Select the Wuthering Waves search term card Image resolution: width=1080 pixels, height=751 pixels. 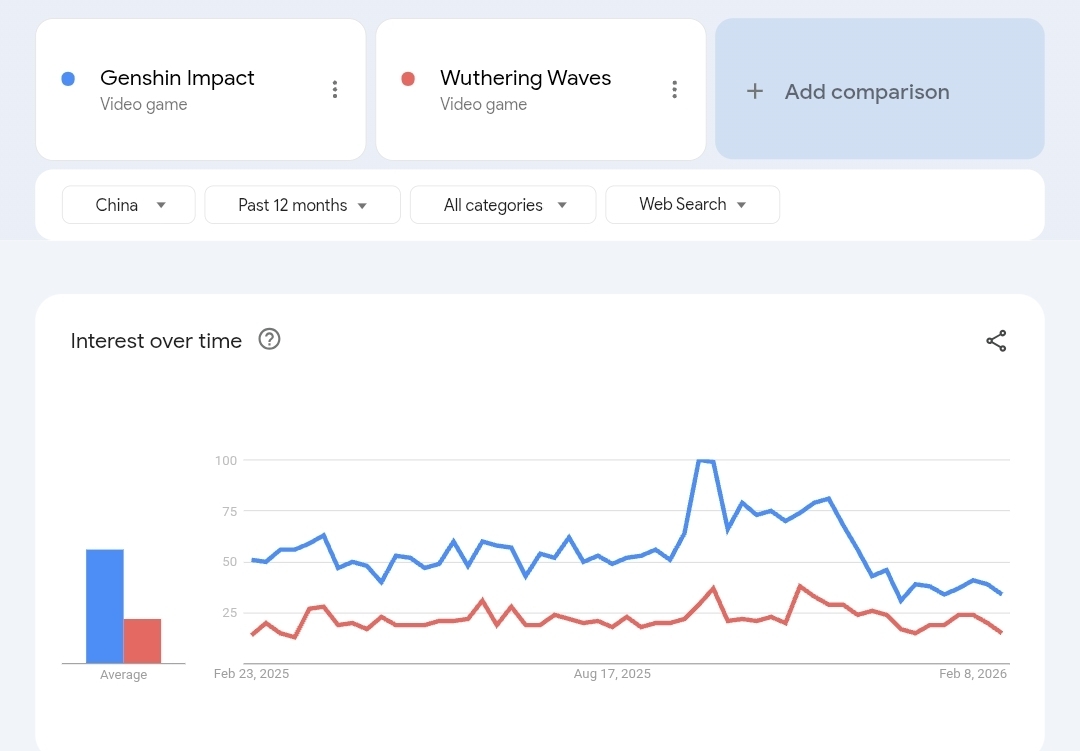[x=540, y=90]
